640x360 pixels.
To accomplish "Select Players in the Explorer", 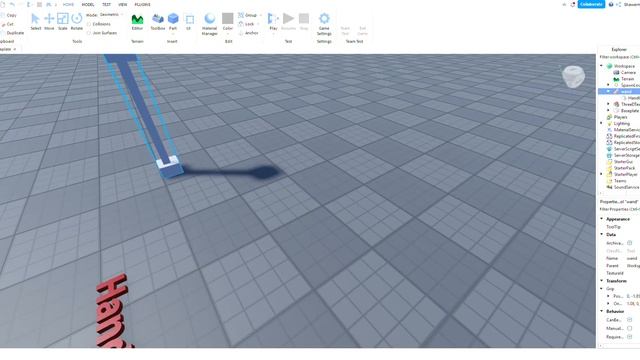I will 620,117.
